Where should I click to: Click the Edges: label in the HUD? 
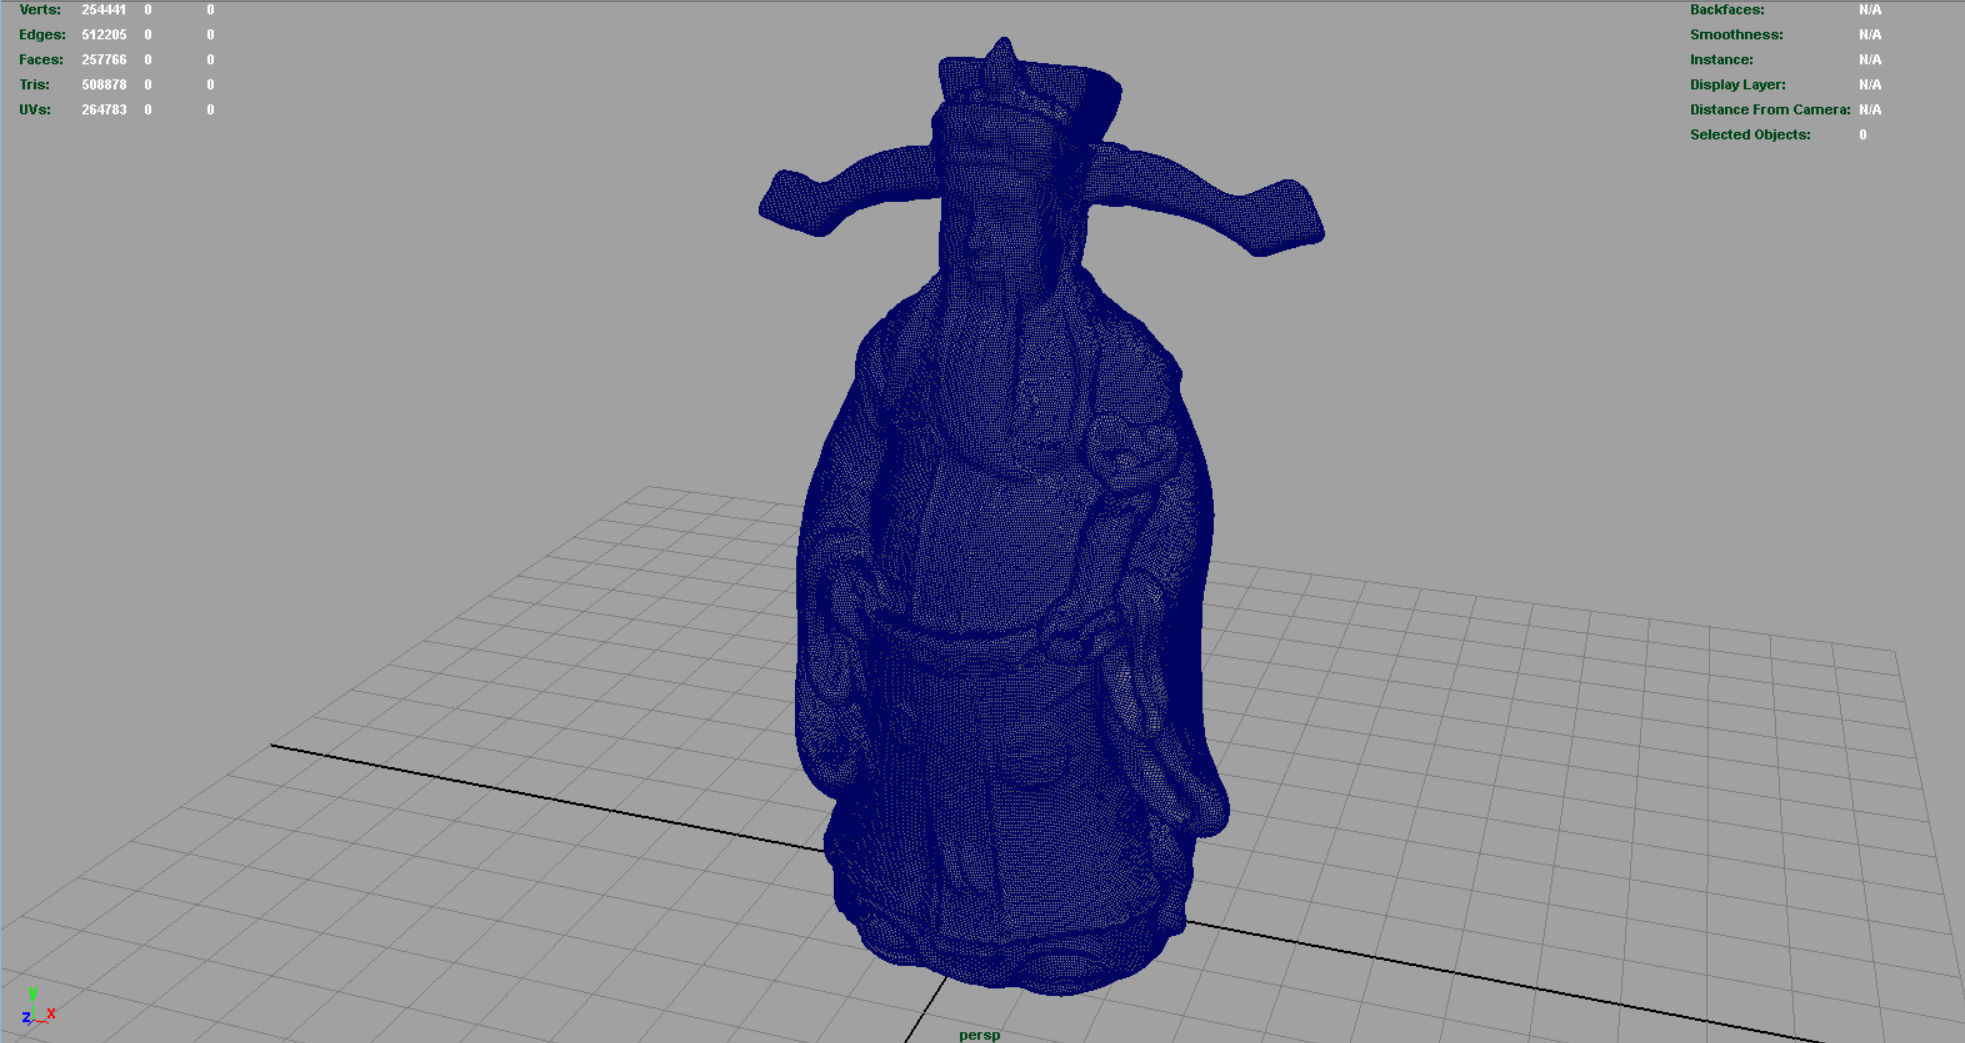pos(42,35)
